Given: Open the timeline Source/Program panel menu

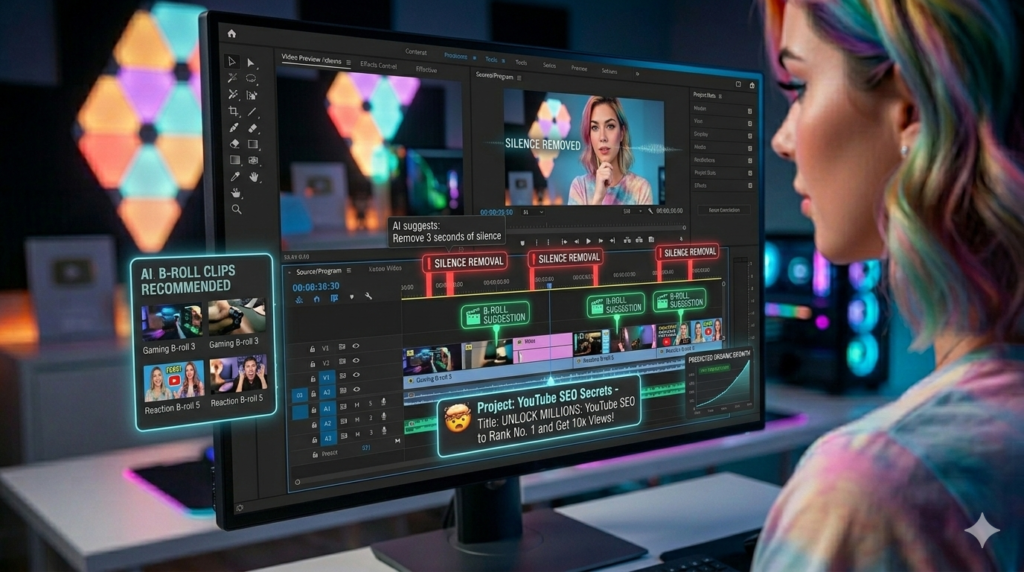Looking at the screenshot, I should [349, 270].
